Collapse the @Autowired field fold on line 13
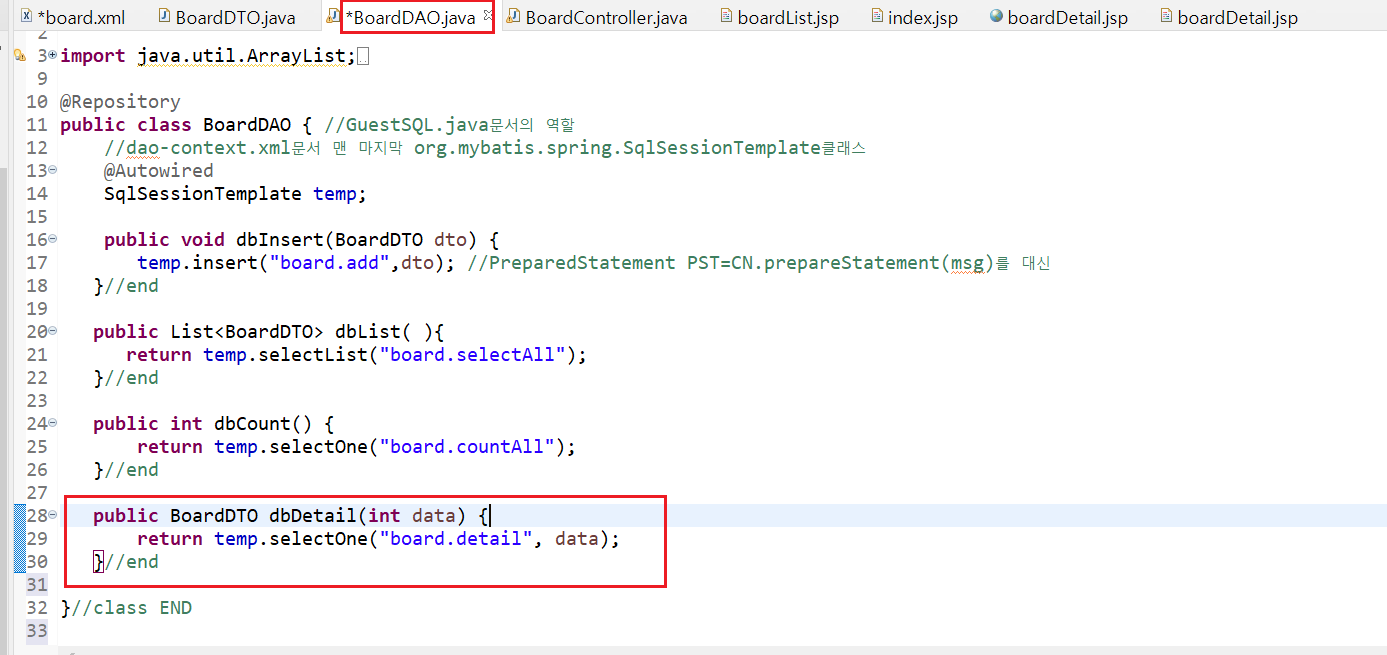The image size is (1387, 655). pyautogui.click(x=52, y=171)
